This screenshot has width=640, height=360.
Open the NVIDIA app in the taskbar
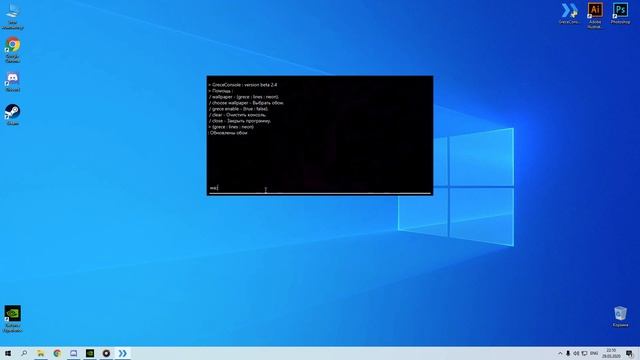click(90, 353)
